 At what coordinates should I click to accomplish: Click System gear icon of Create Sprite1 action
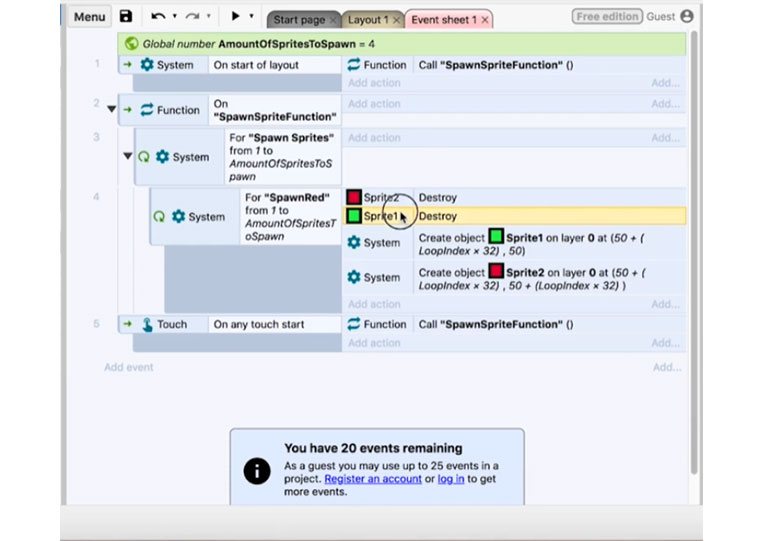[x=354, y=242]
